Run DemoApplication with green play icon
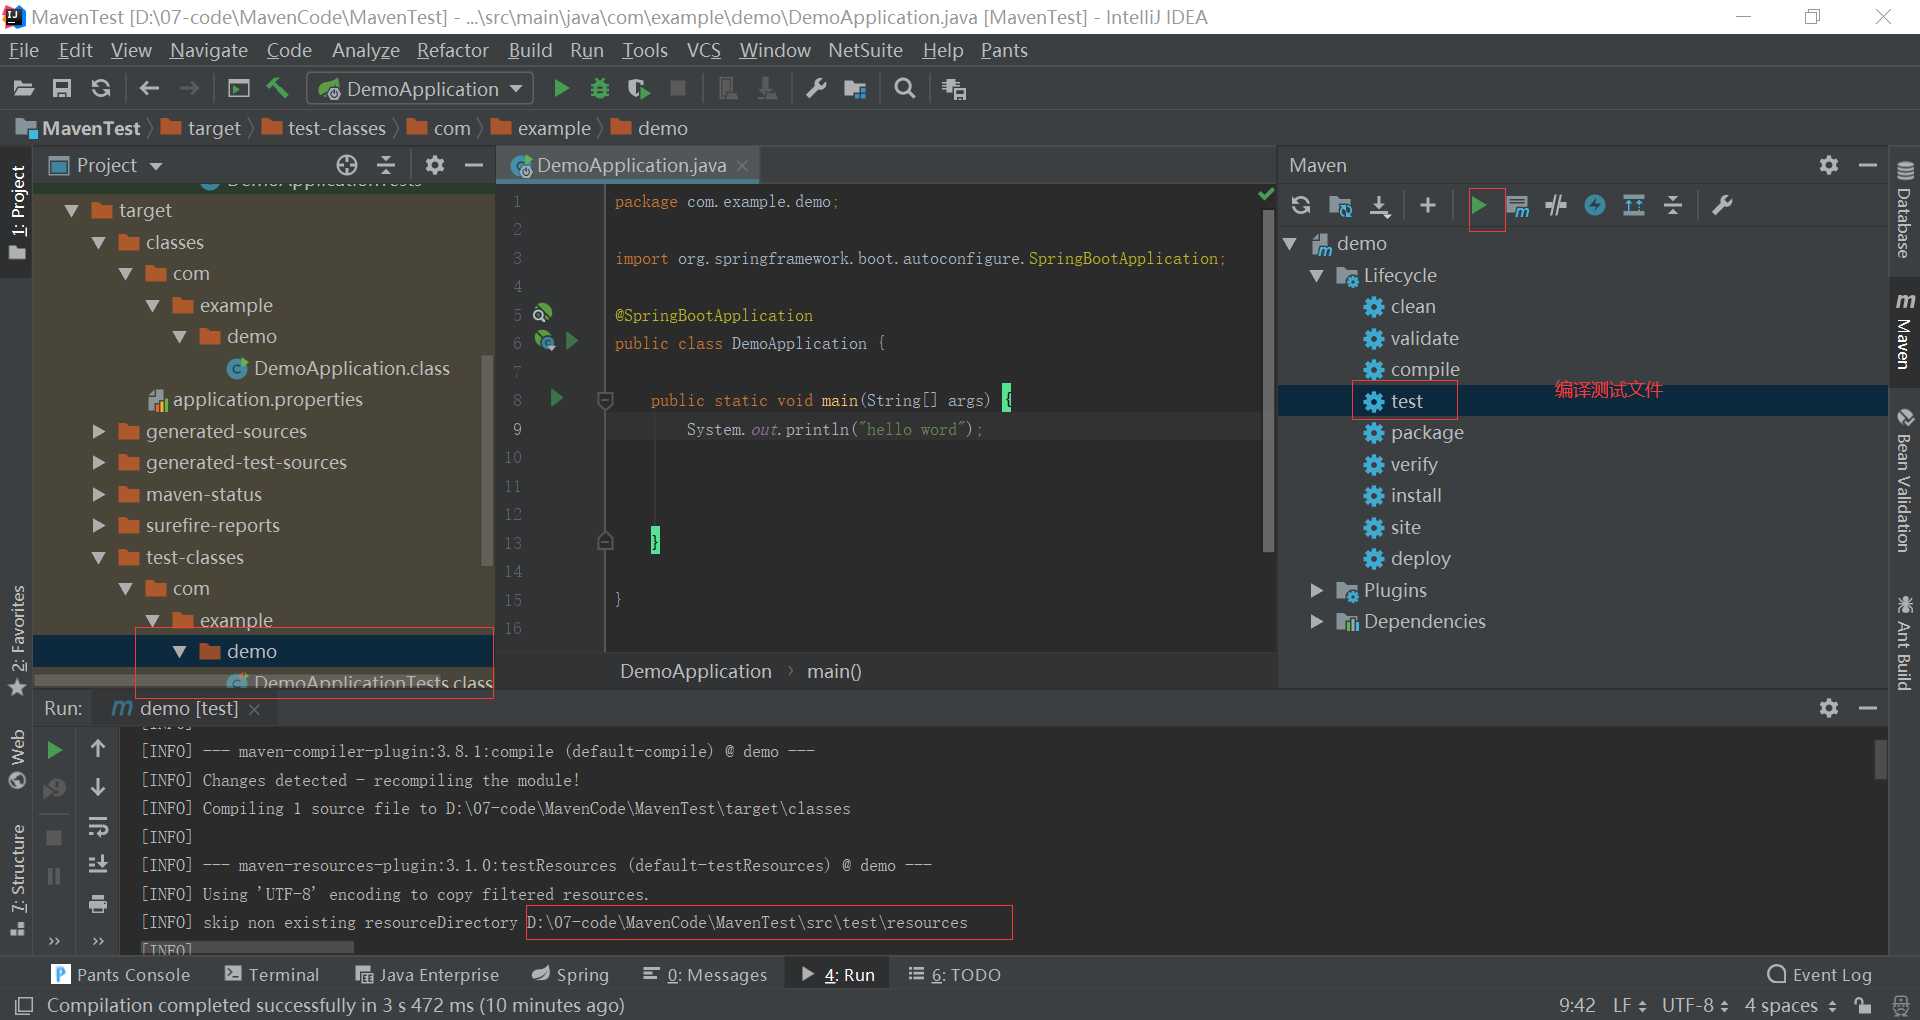The height and width of the screenshot is (1020, 1920). (561, 89)
